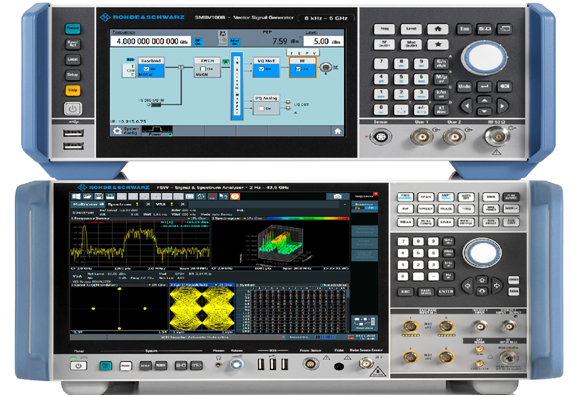571x397 pixels.
Task: Switch to the VSA tab
Action: pyautogui.click(x=161, y=205)
